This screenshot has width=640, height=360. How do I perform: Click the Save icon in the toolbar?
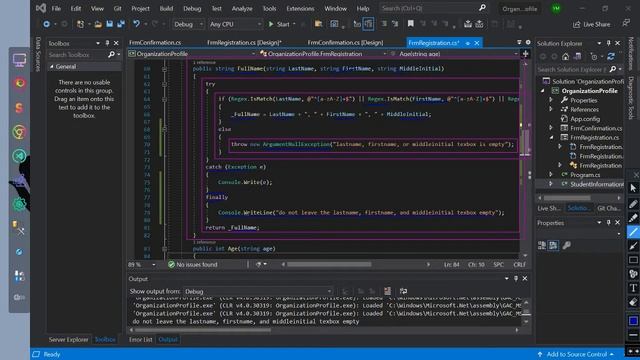point(109,24)
